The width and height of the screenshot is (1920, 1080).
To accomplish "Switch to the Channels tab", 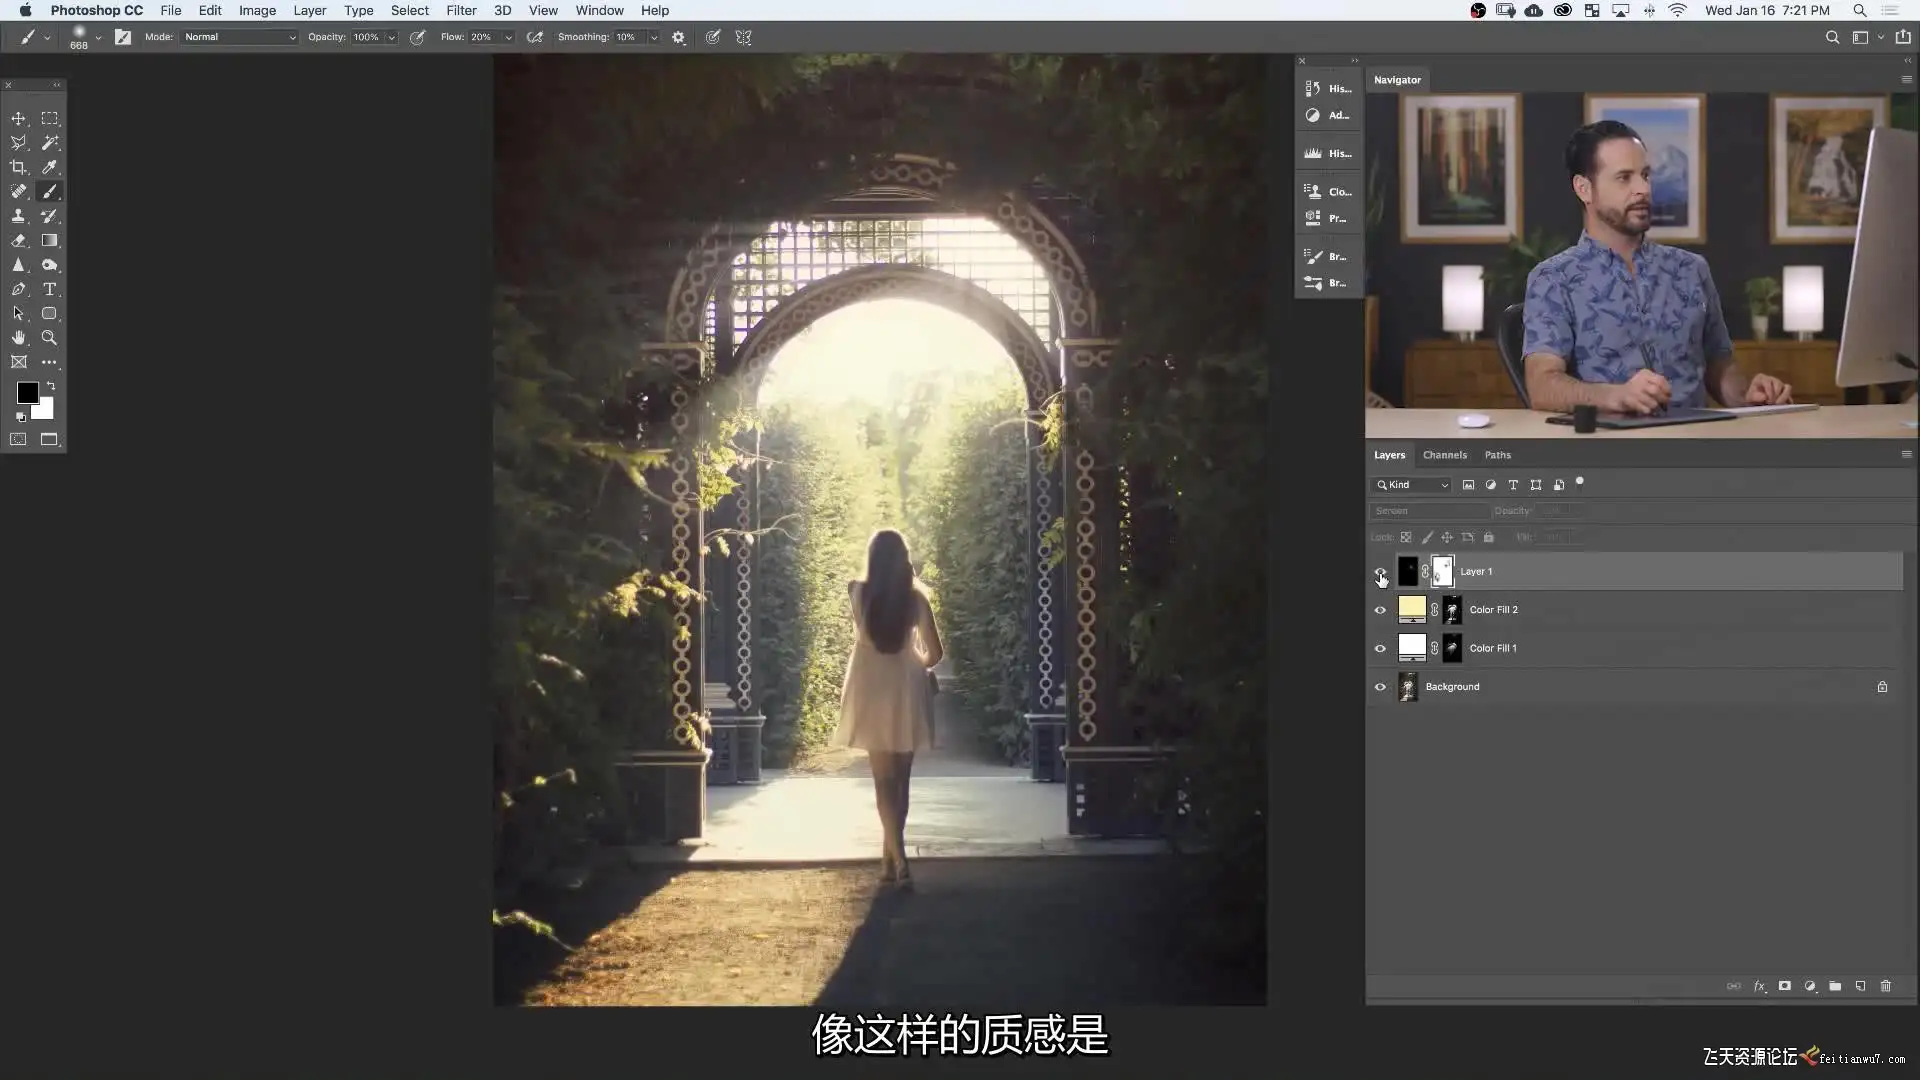I will [x=1444, y=455].
